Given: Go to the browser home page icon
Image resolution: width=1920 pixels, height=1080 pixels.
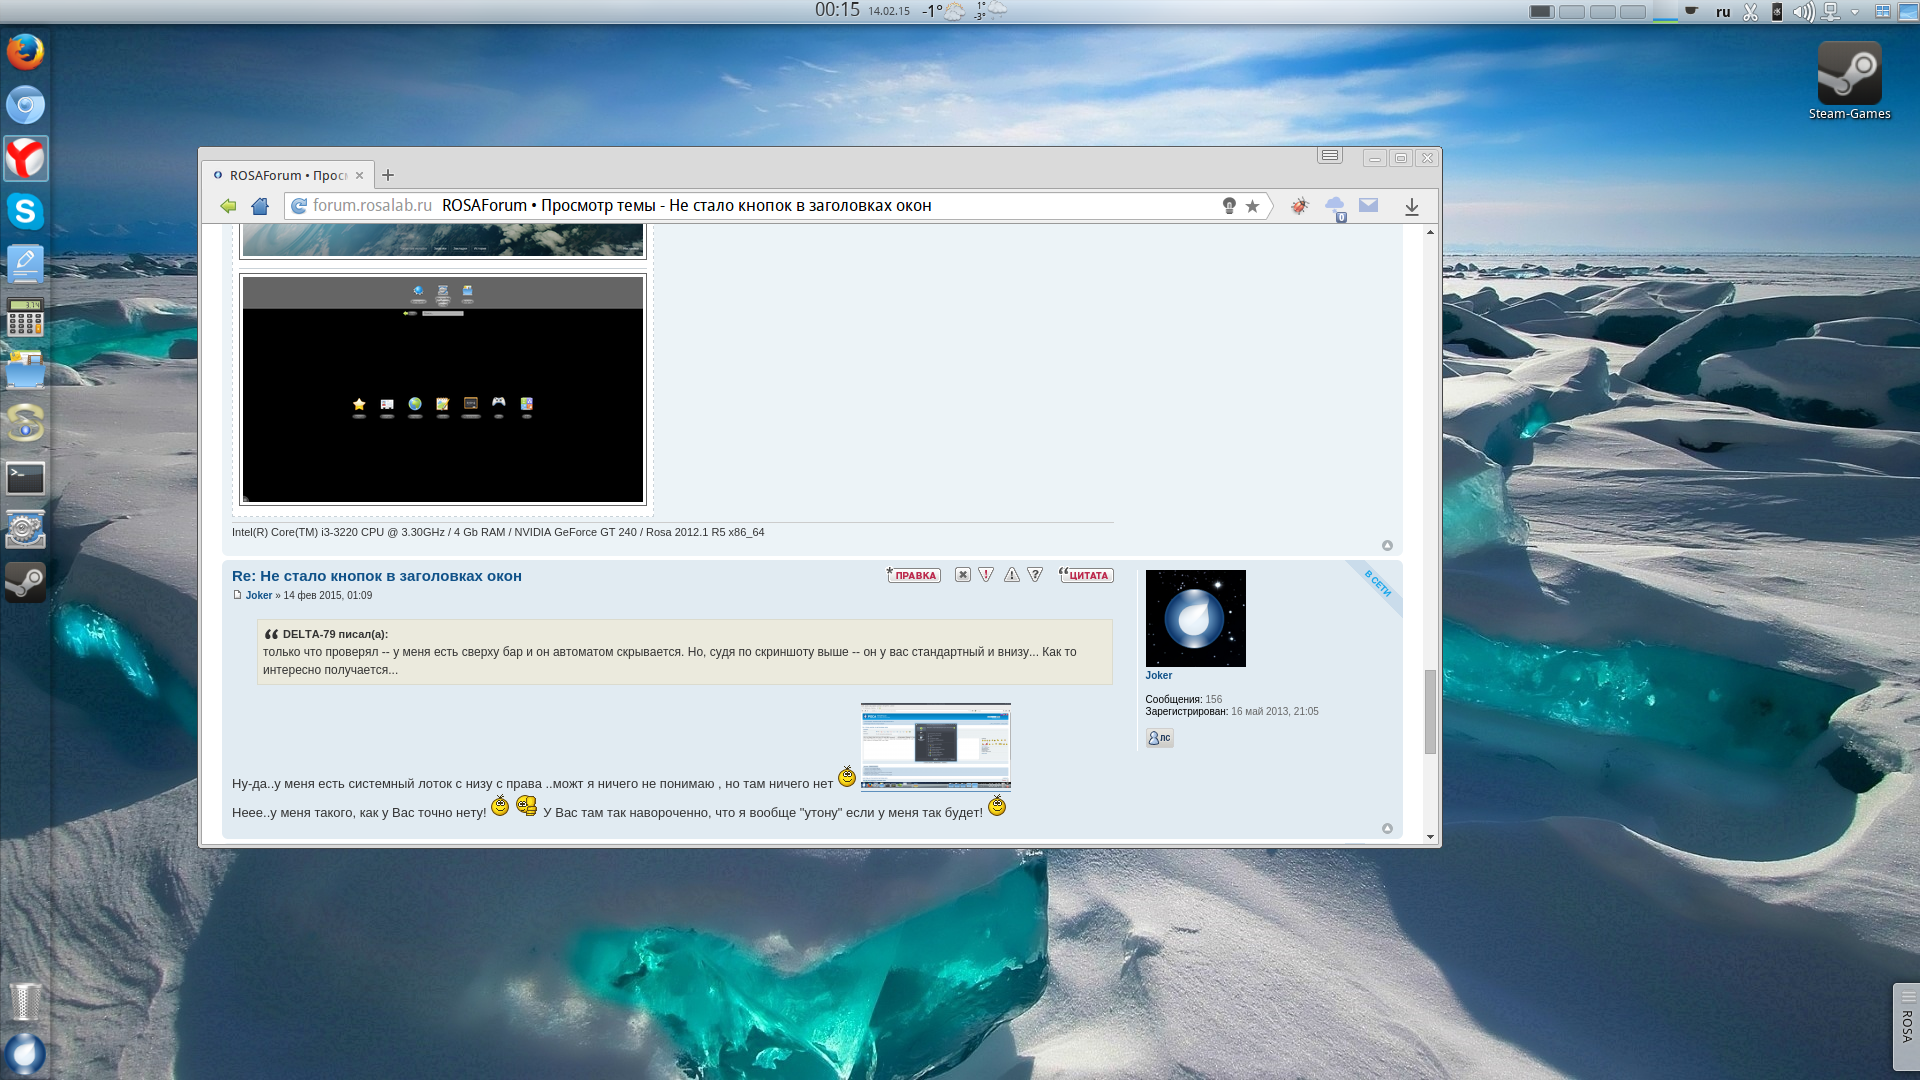Looking at the screenshot, I should 260,206.
